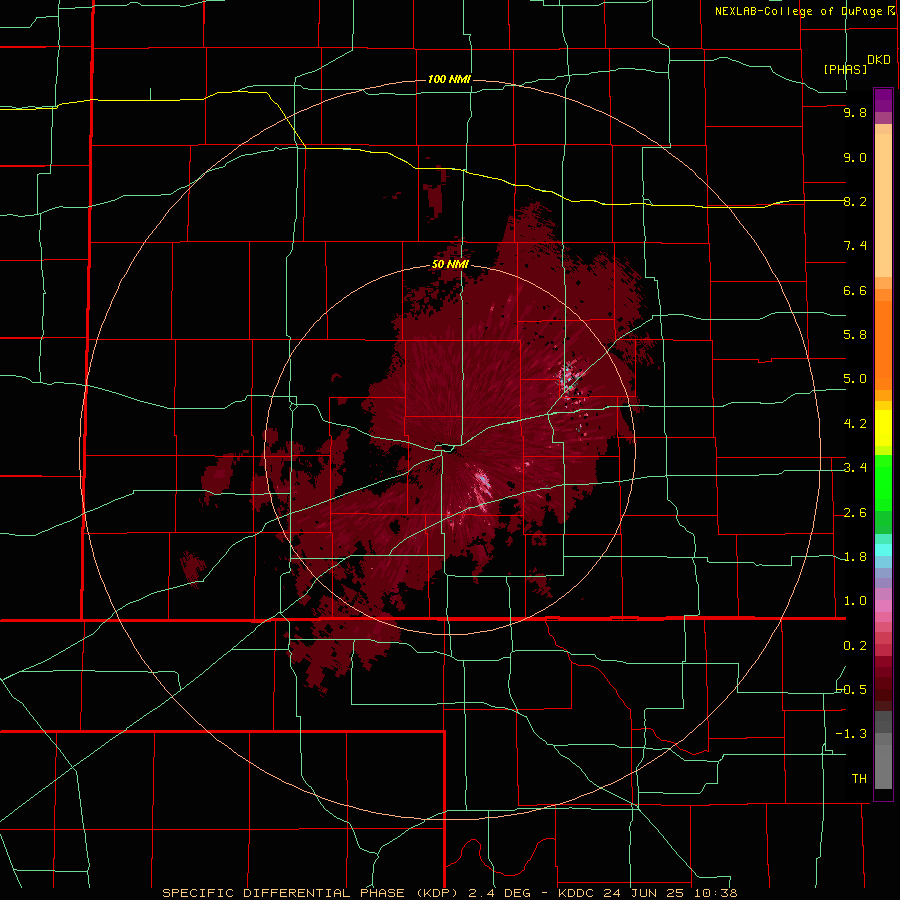Click the 3.4 legend value
This screenshot has height=900, width=900.
tap(855, 468)
